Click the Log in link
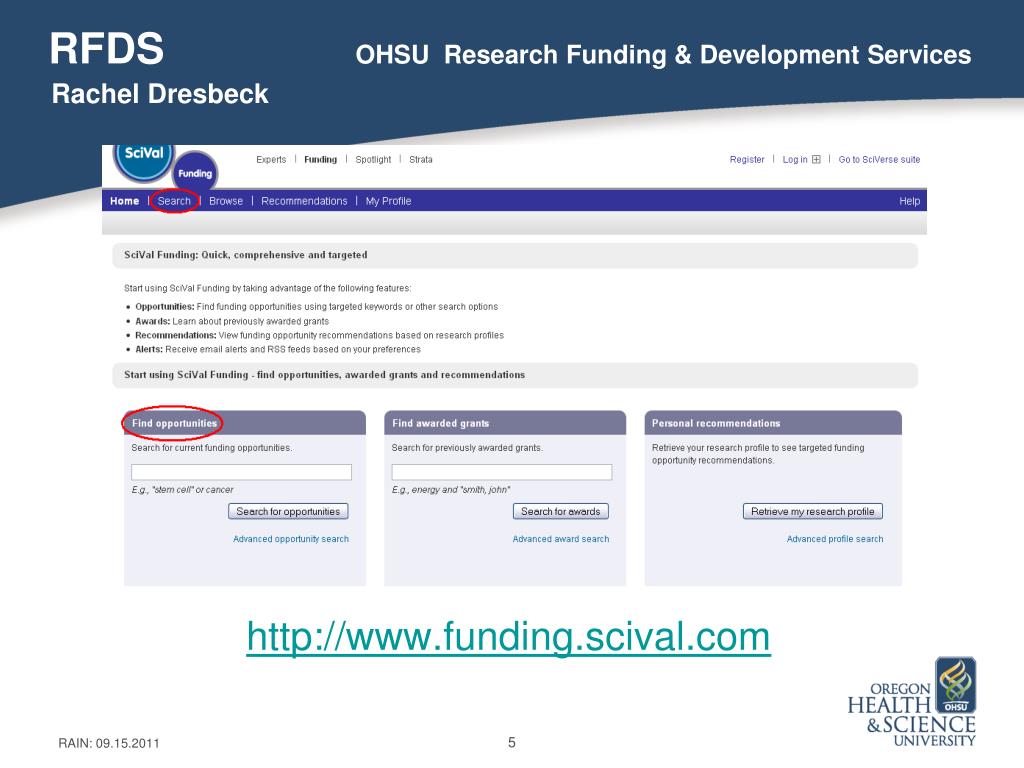 click(795, 159)
